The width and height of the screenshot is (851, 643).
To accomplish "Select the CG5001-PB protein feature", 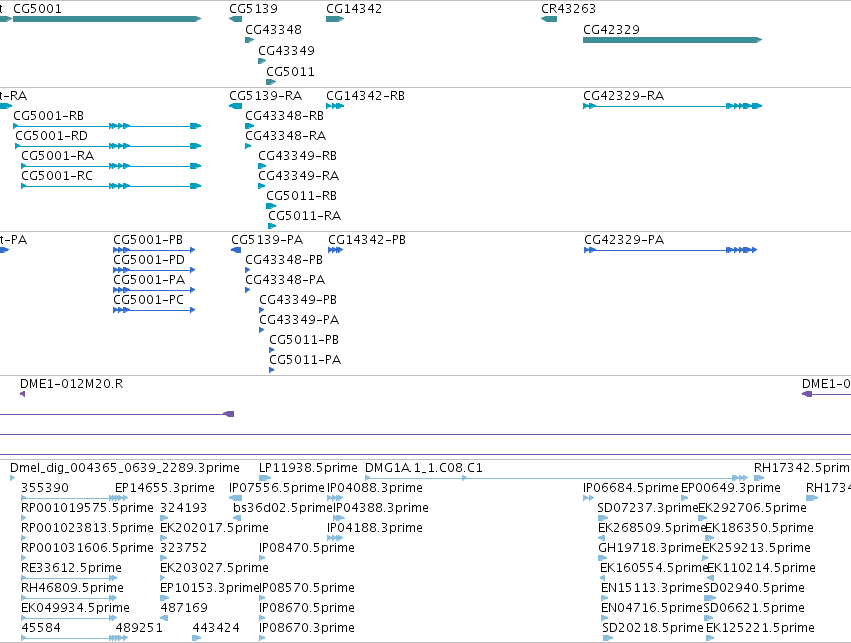I will 154,250.
